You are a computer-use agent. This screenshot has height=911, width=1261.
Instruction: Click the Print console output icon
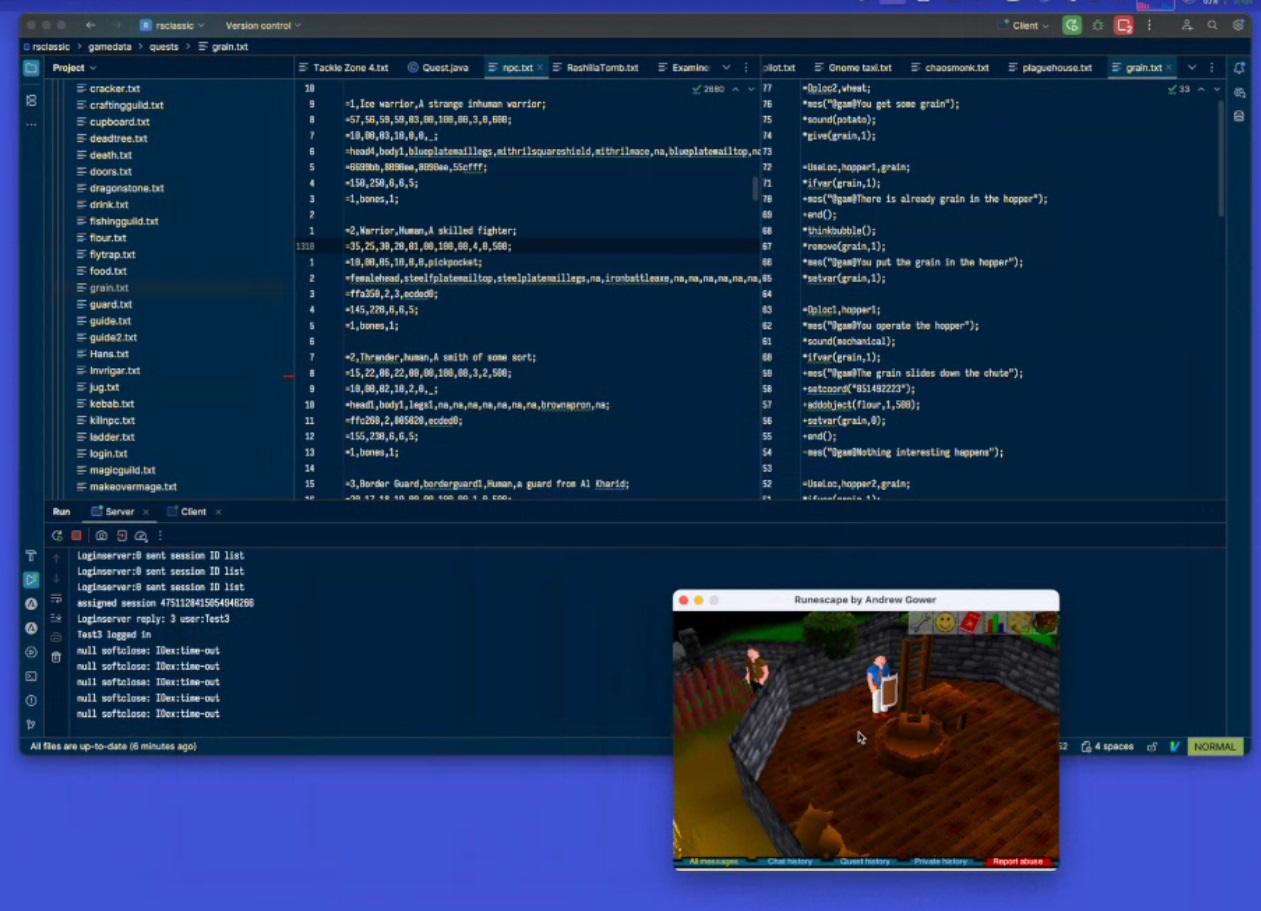click(x=56, y=637)
